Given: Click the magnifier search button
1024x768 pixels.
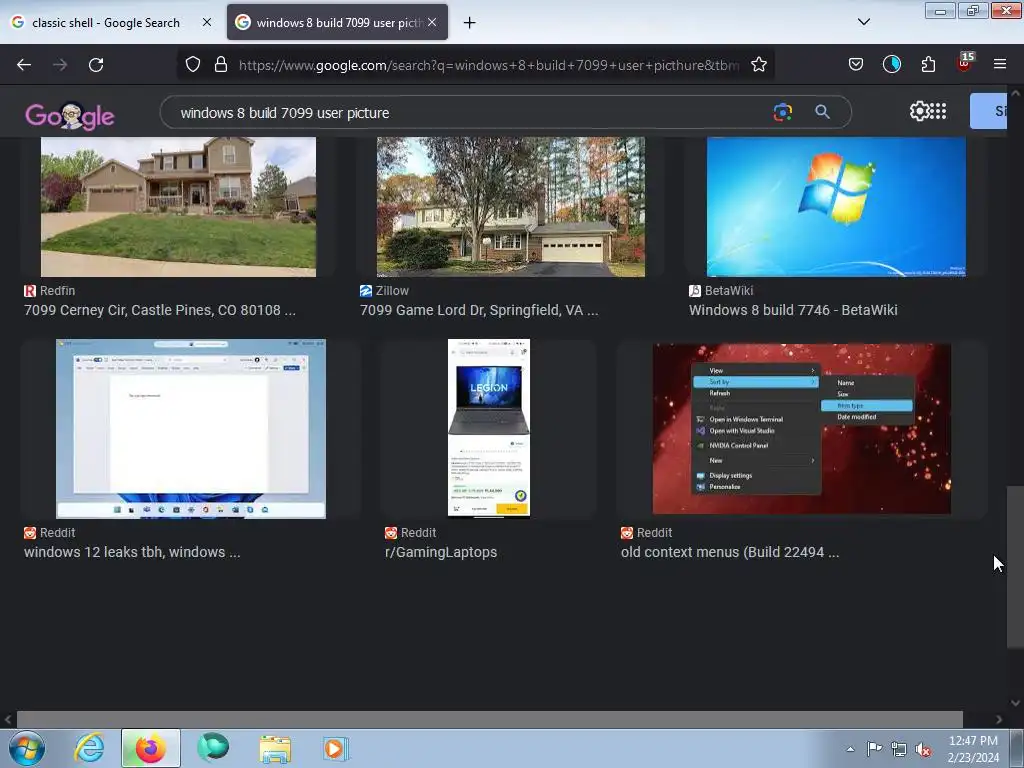Looking at the screenshot, I should tap(822, 112).
